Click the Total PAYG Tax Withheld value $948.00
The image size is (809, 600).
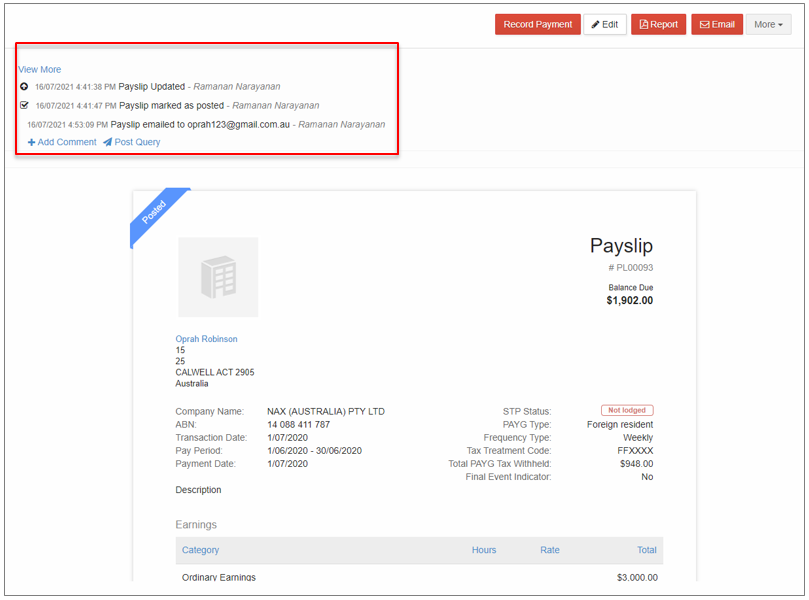[x=636, y=464]
